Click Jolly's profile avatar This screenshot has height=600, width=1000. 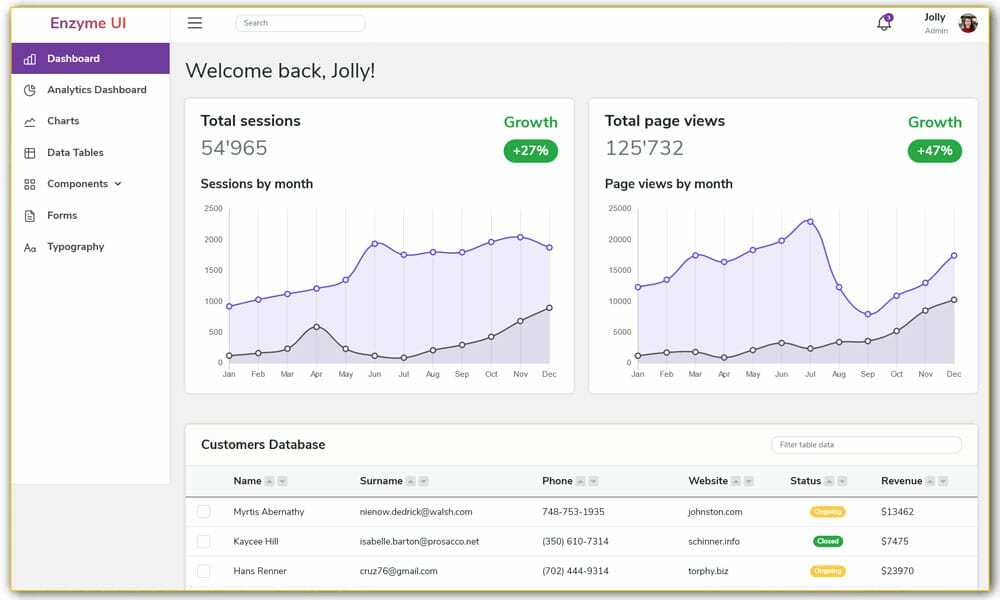(x=967, y=23)
